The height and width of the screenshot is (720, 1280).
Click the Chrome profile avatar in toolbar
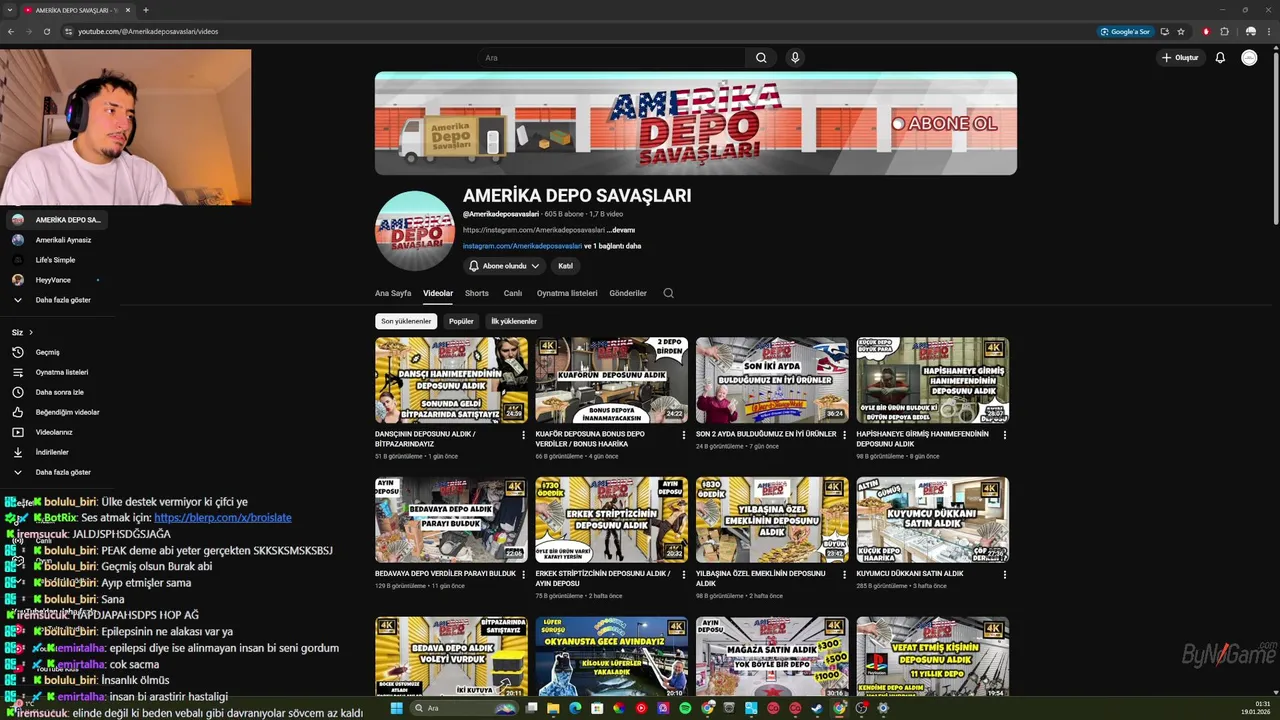[1250, 31]
